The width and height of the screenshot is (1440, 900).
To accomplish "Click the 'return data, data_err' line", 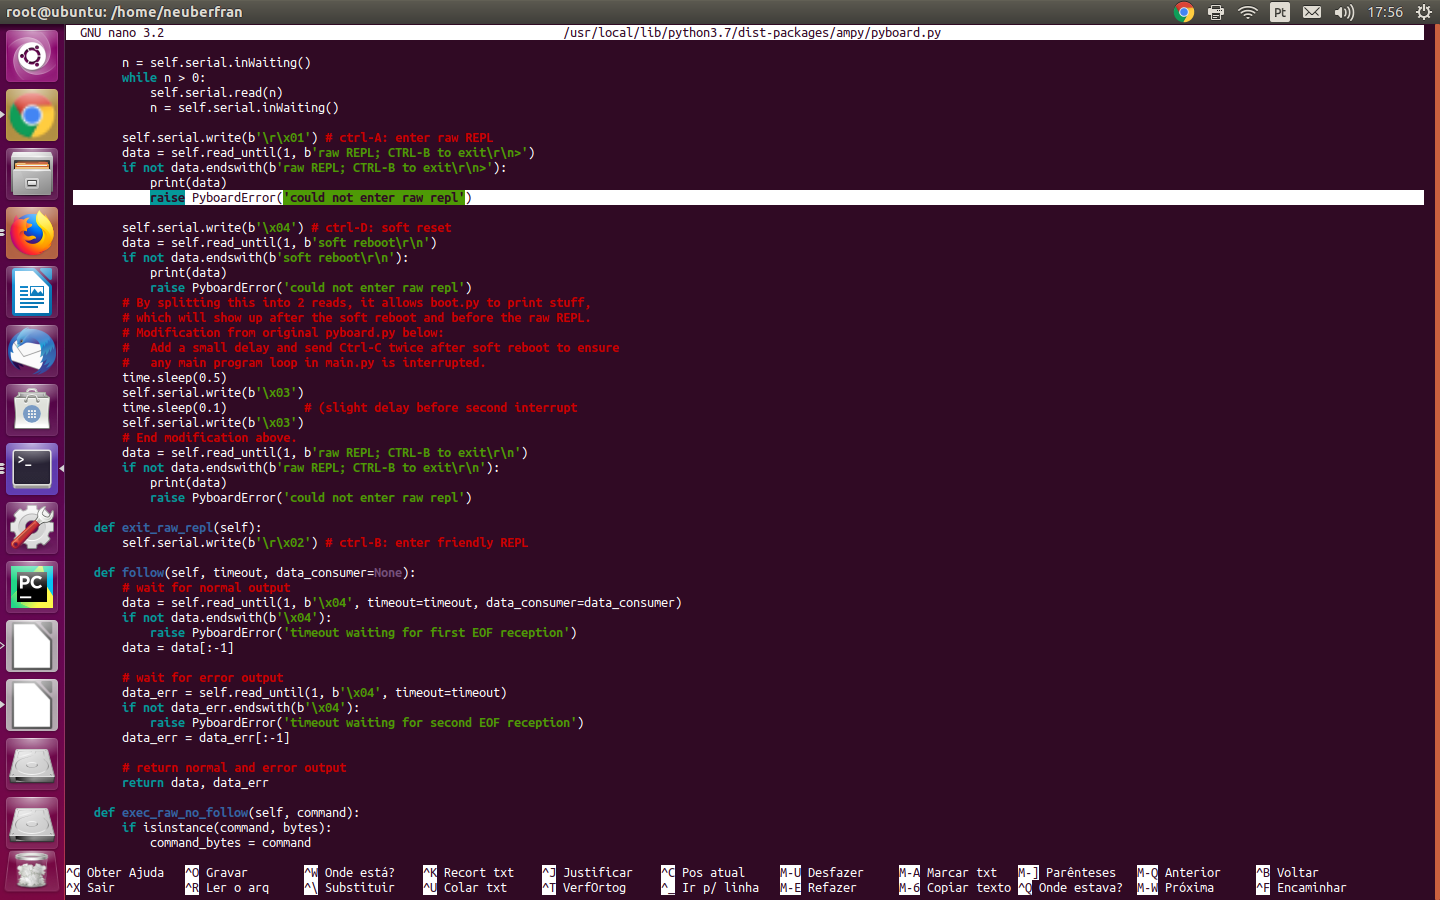I will click(x=195, y=783).
